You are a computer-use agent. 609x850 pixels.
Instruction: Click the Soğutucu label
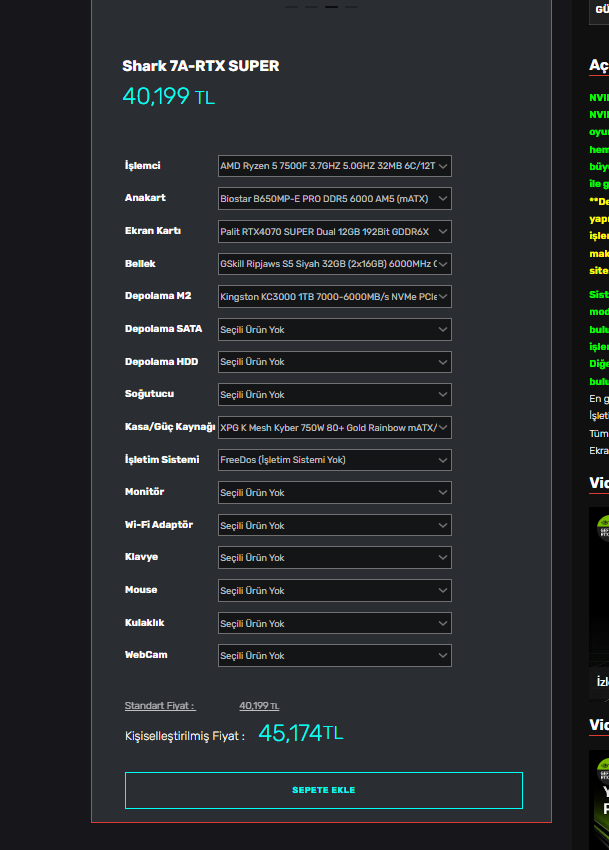point(149,394)
